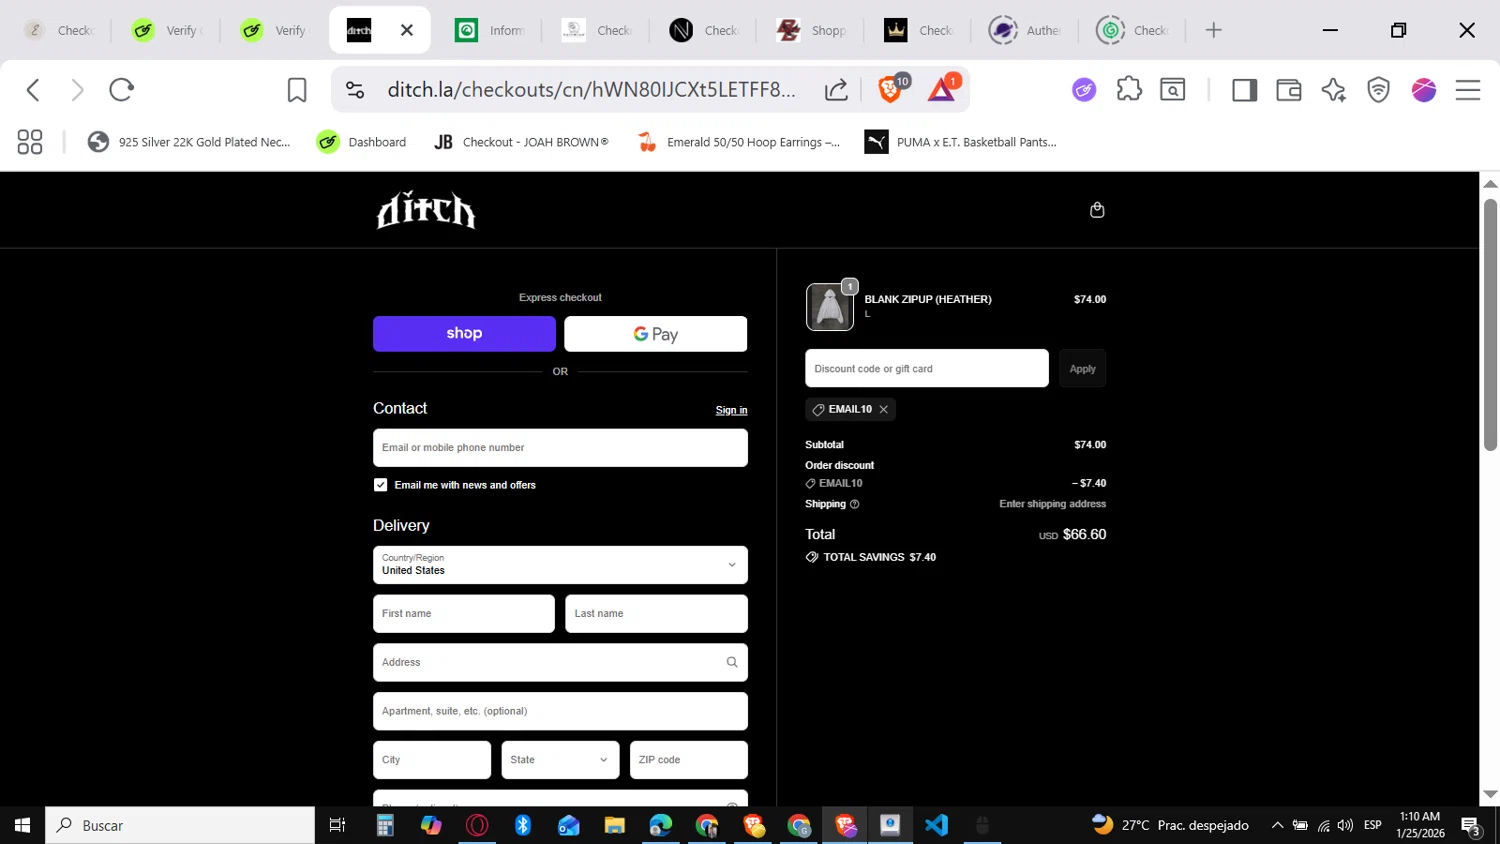The height and width of the screenshot is (844, 1500).
Task: Open Emerald 50/50 Hoop Earrings bookmark
Action: [x=739, y=142]
